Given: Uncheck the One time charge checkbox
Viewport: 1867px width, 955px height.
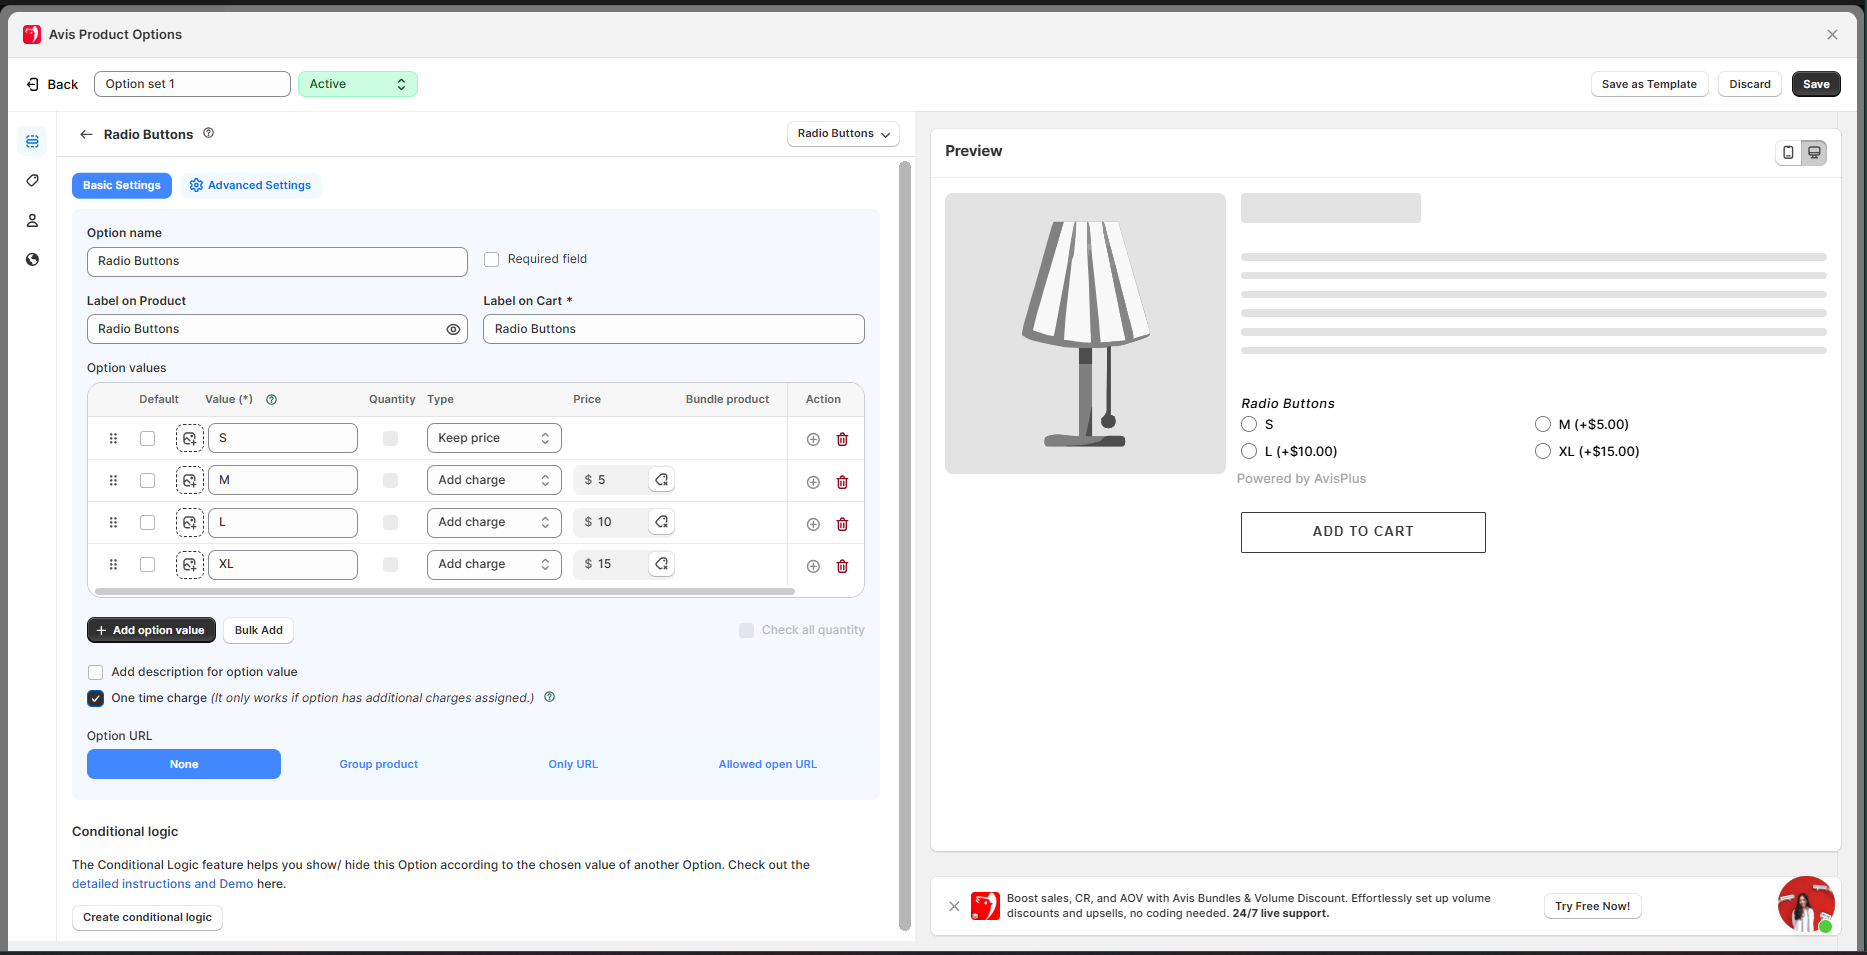Looking at the screenshot, I should coord(96,698).
